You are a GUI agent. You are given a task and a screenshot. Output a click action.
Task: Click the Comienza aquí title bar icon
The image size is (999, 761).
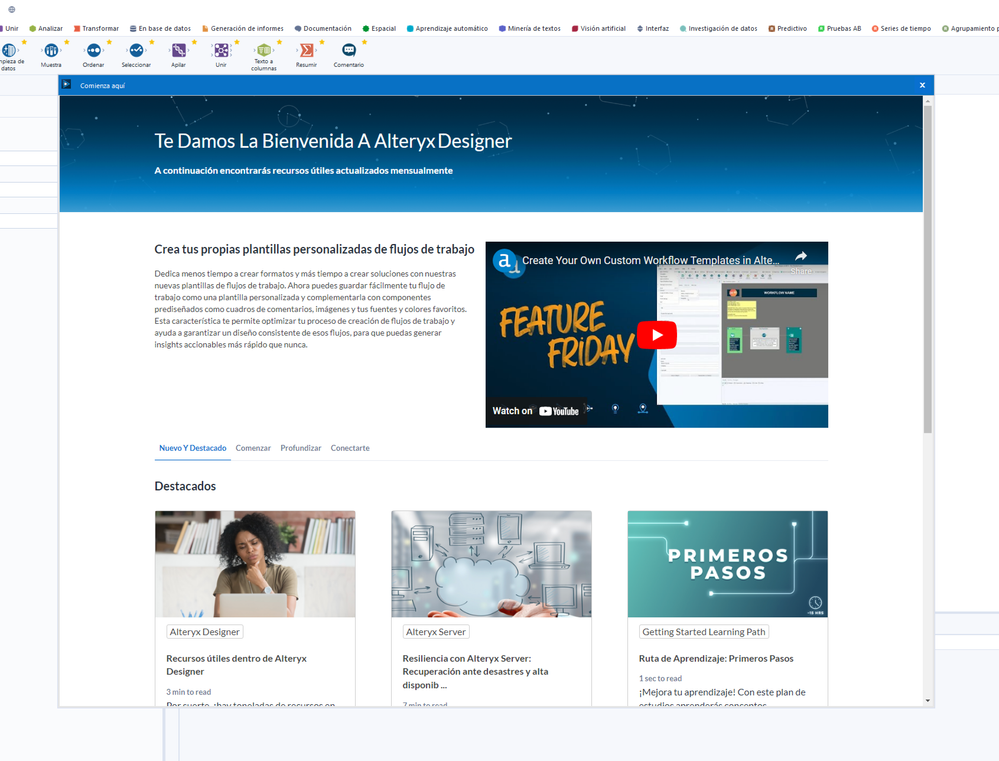coord(67,85)
